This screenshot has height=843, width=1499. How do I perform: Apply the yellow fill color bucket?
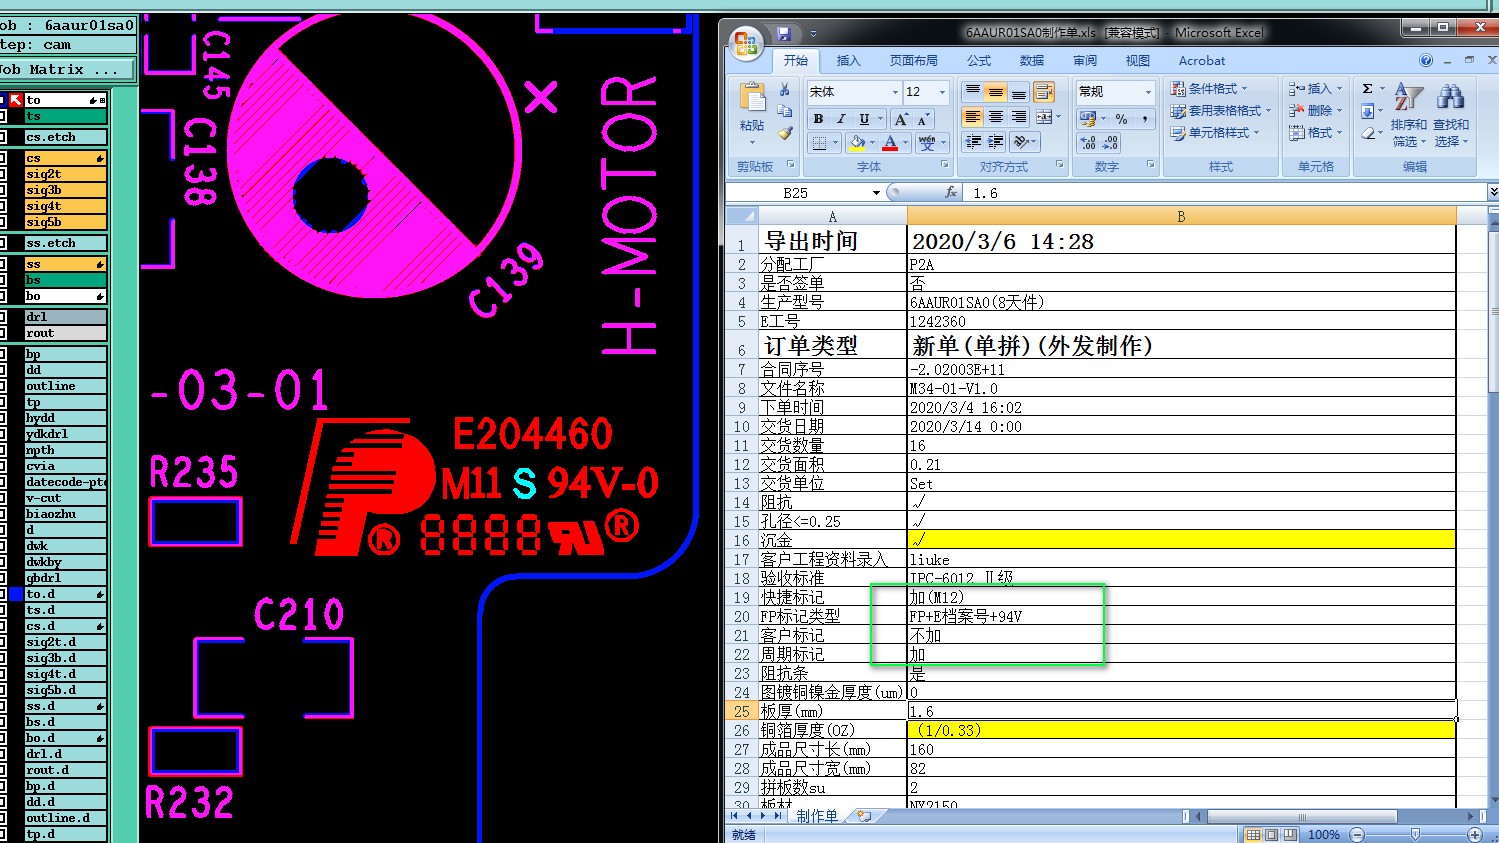point(857,143)
